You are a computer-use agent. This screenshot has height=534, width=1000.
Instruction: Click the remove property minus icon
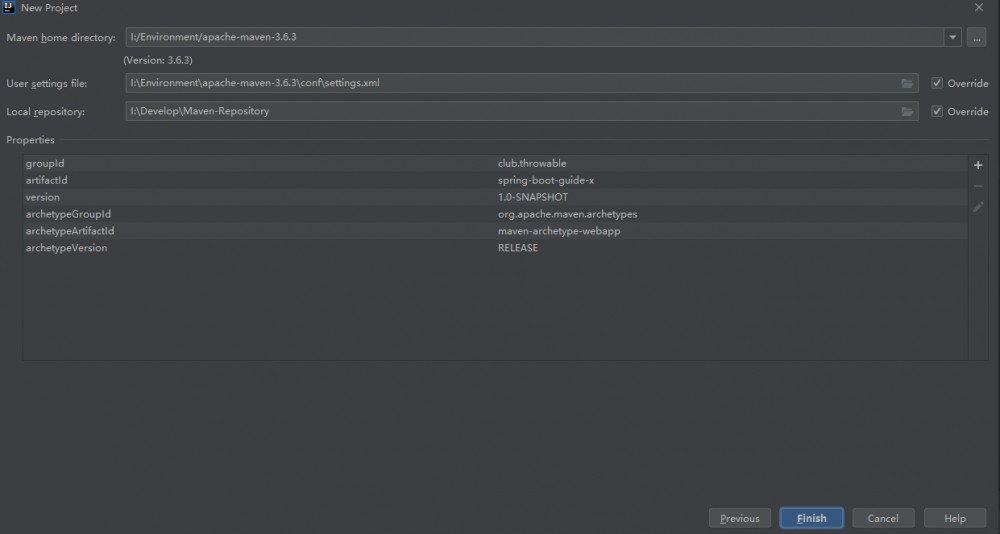click(978, 186)
